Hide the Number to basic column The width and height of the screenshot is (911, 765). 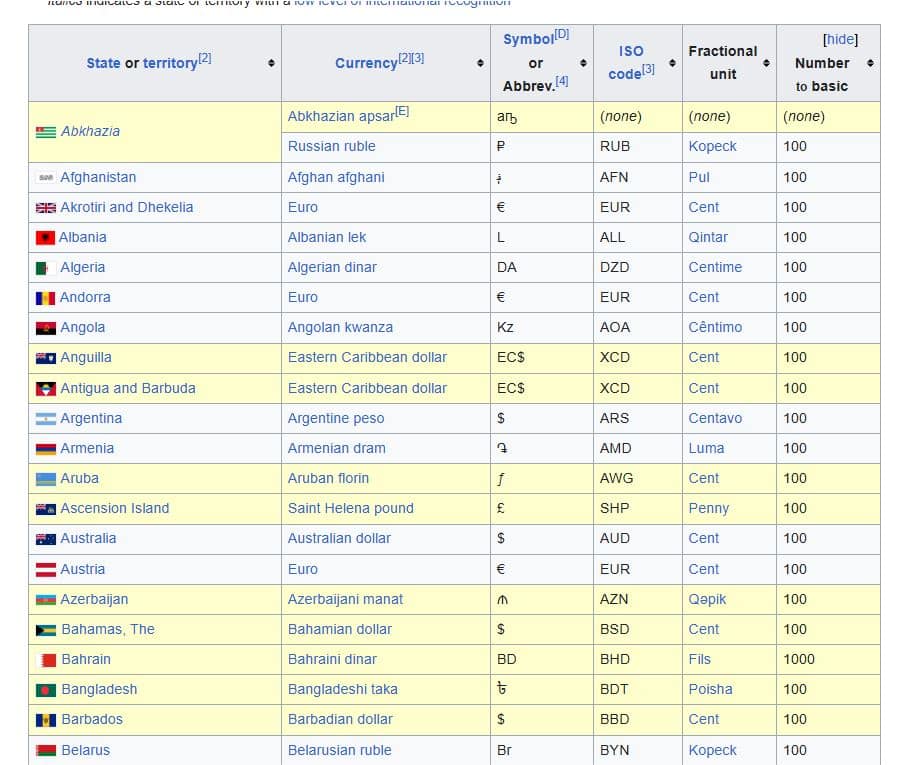(839, 39)
